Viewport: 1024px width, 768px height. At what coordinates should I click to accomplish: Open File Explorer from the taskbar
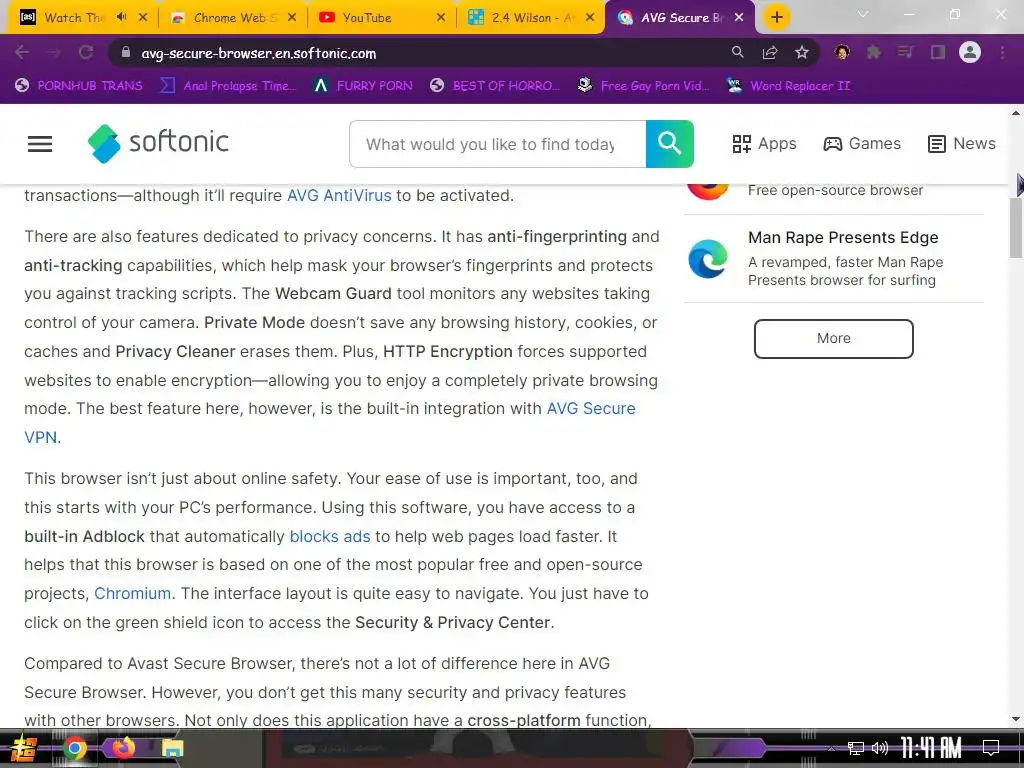tap(173, 748)
